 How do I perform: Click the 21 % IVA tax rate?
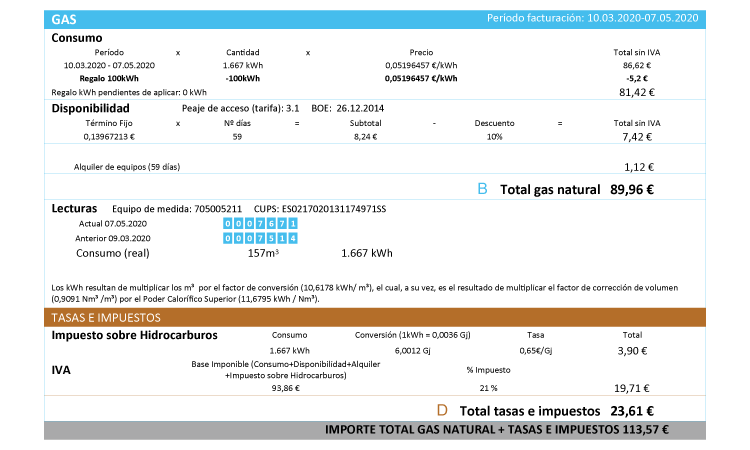[x=488, y=387]
